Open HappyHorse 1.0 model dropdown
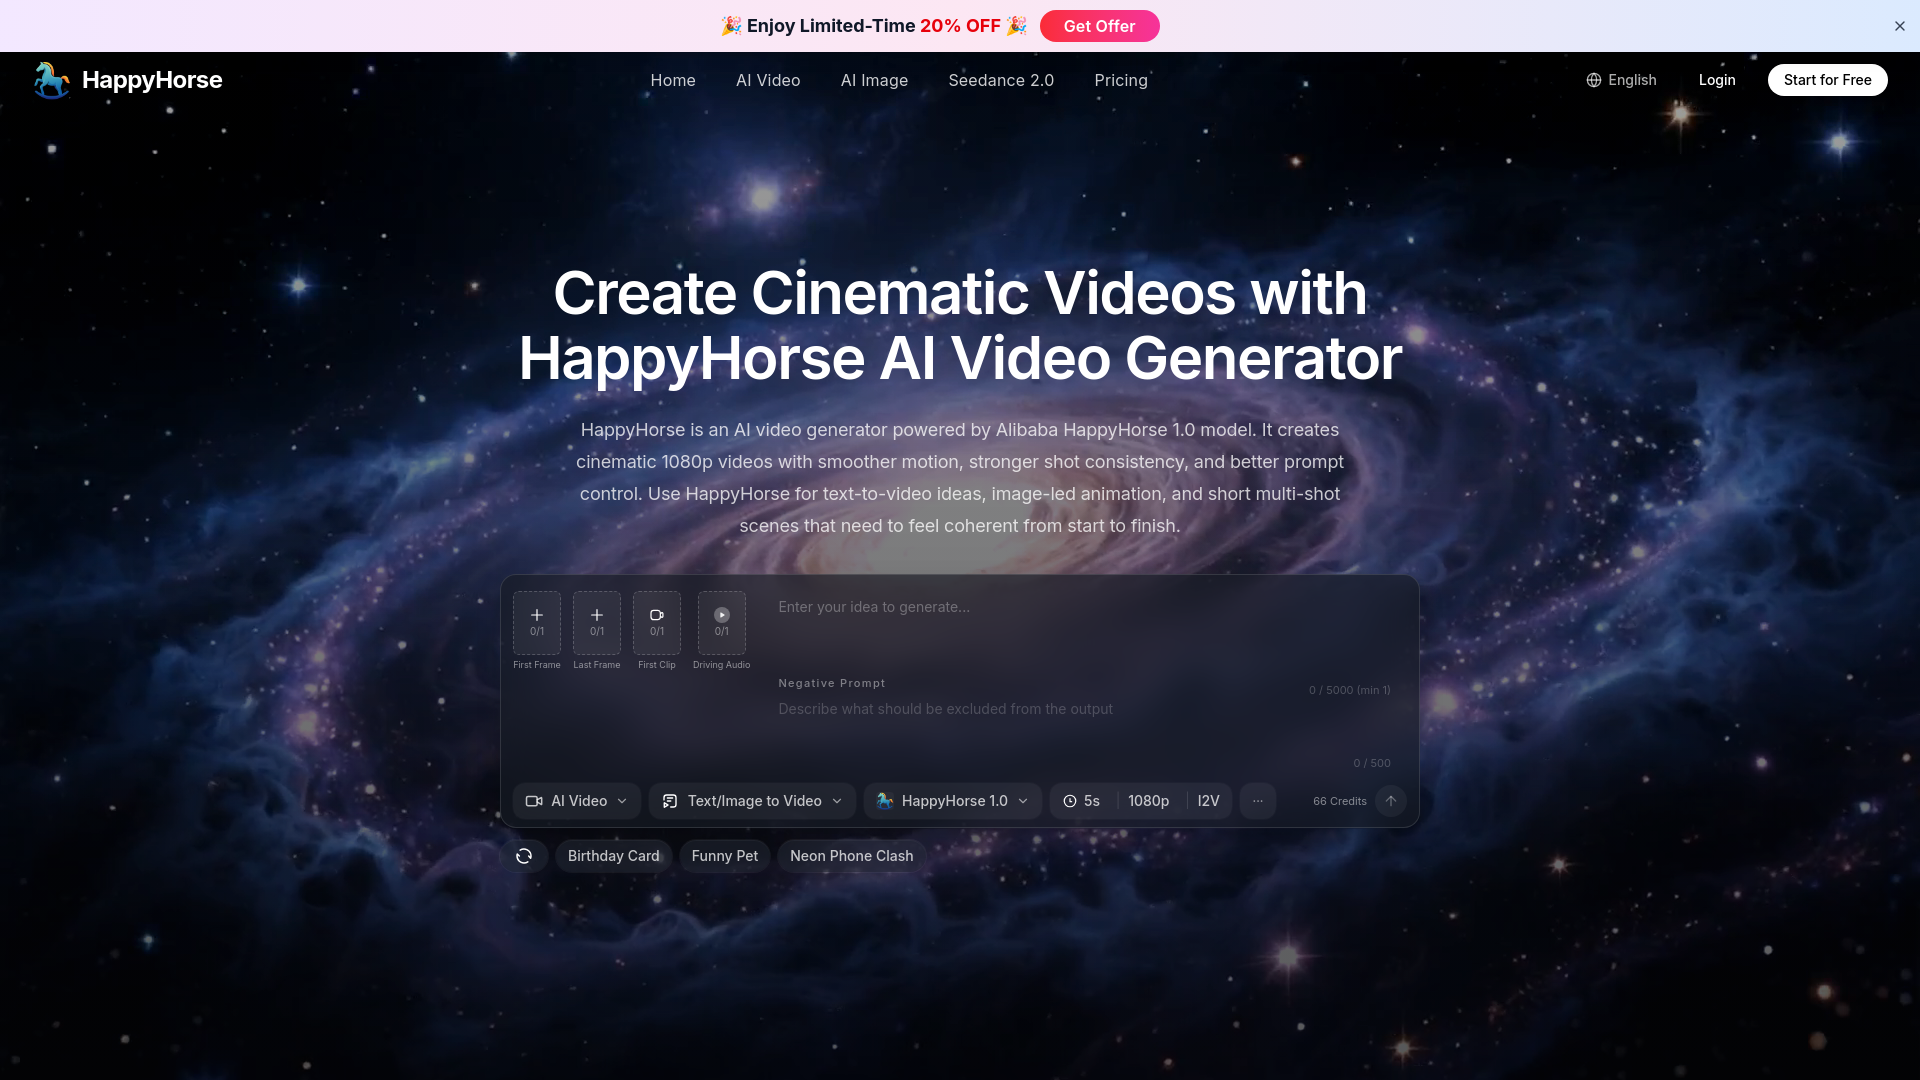 pos(953,801)
